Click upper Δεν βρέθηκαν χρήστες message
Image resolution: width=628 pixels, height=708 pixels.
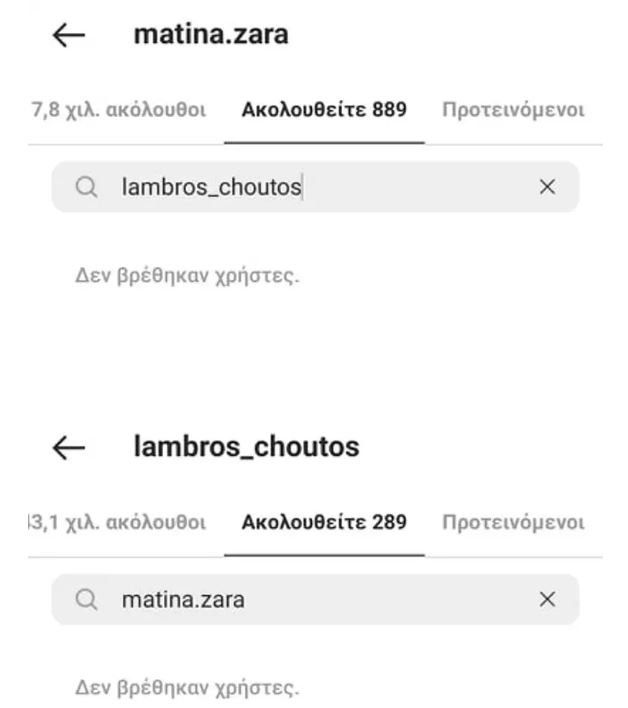pyautogui.click(x=187, y=275)
